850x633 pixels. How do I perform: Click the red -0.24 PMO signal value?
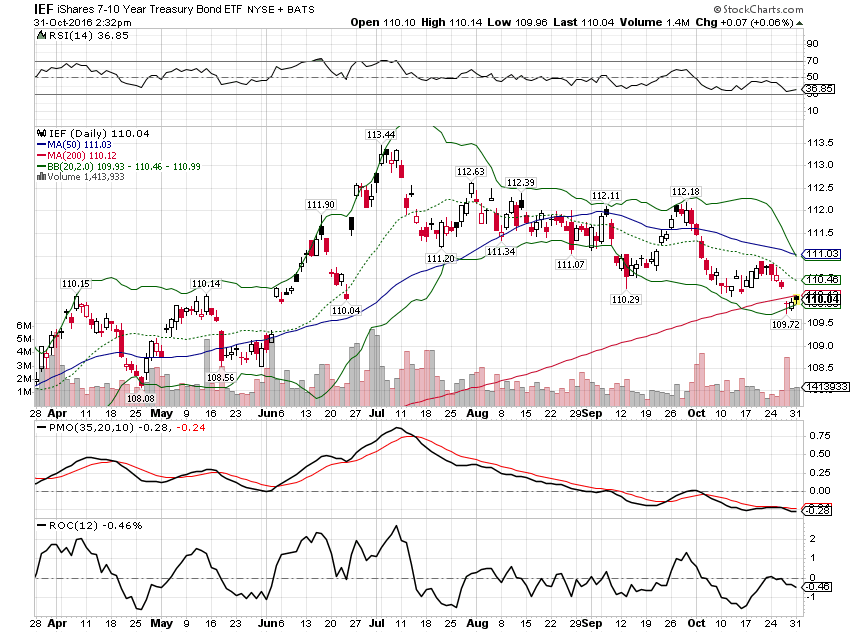(191, 428)
